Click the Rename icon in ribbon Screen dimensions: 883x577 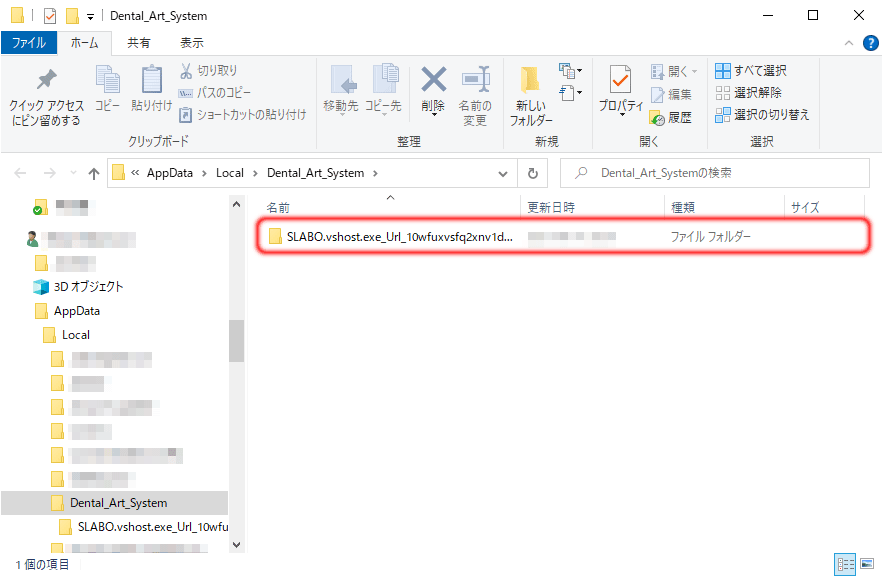click(475, 81)
